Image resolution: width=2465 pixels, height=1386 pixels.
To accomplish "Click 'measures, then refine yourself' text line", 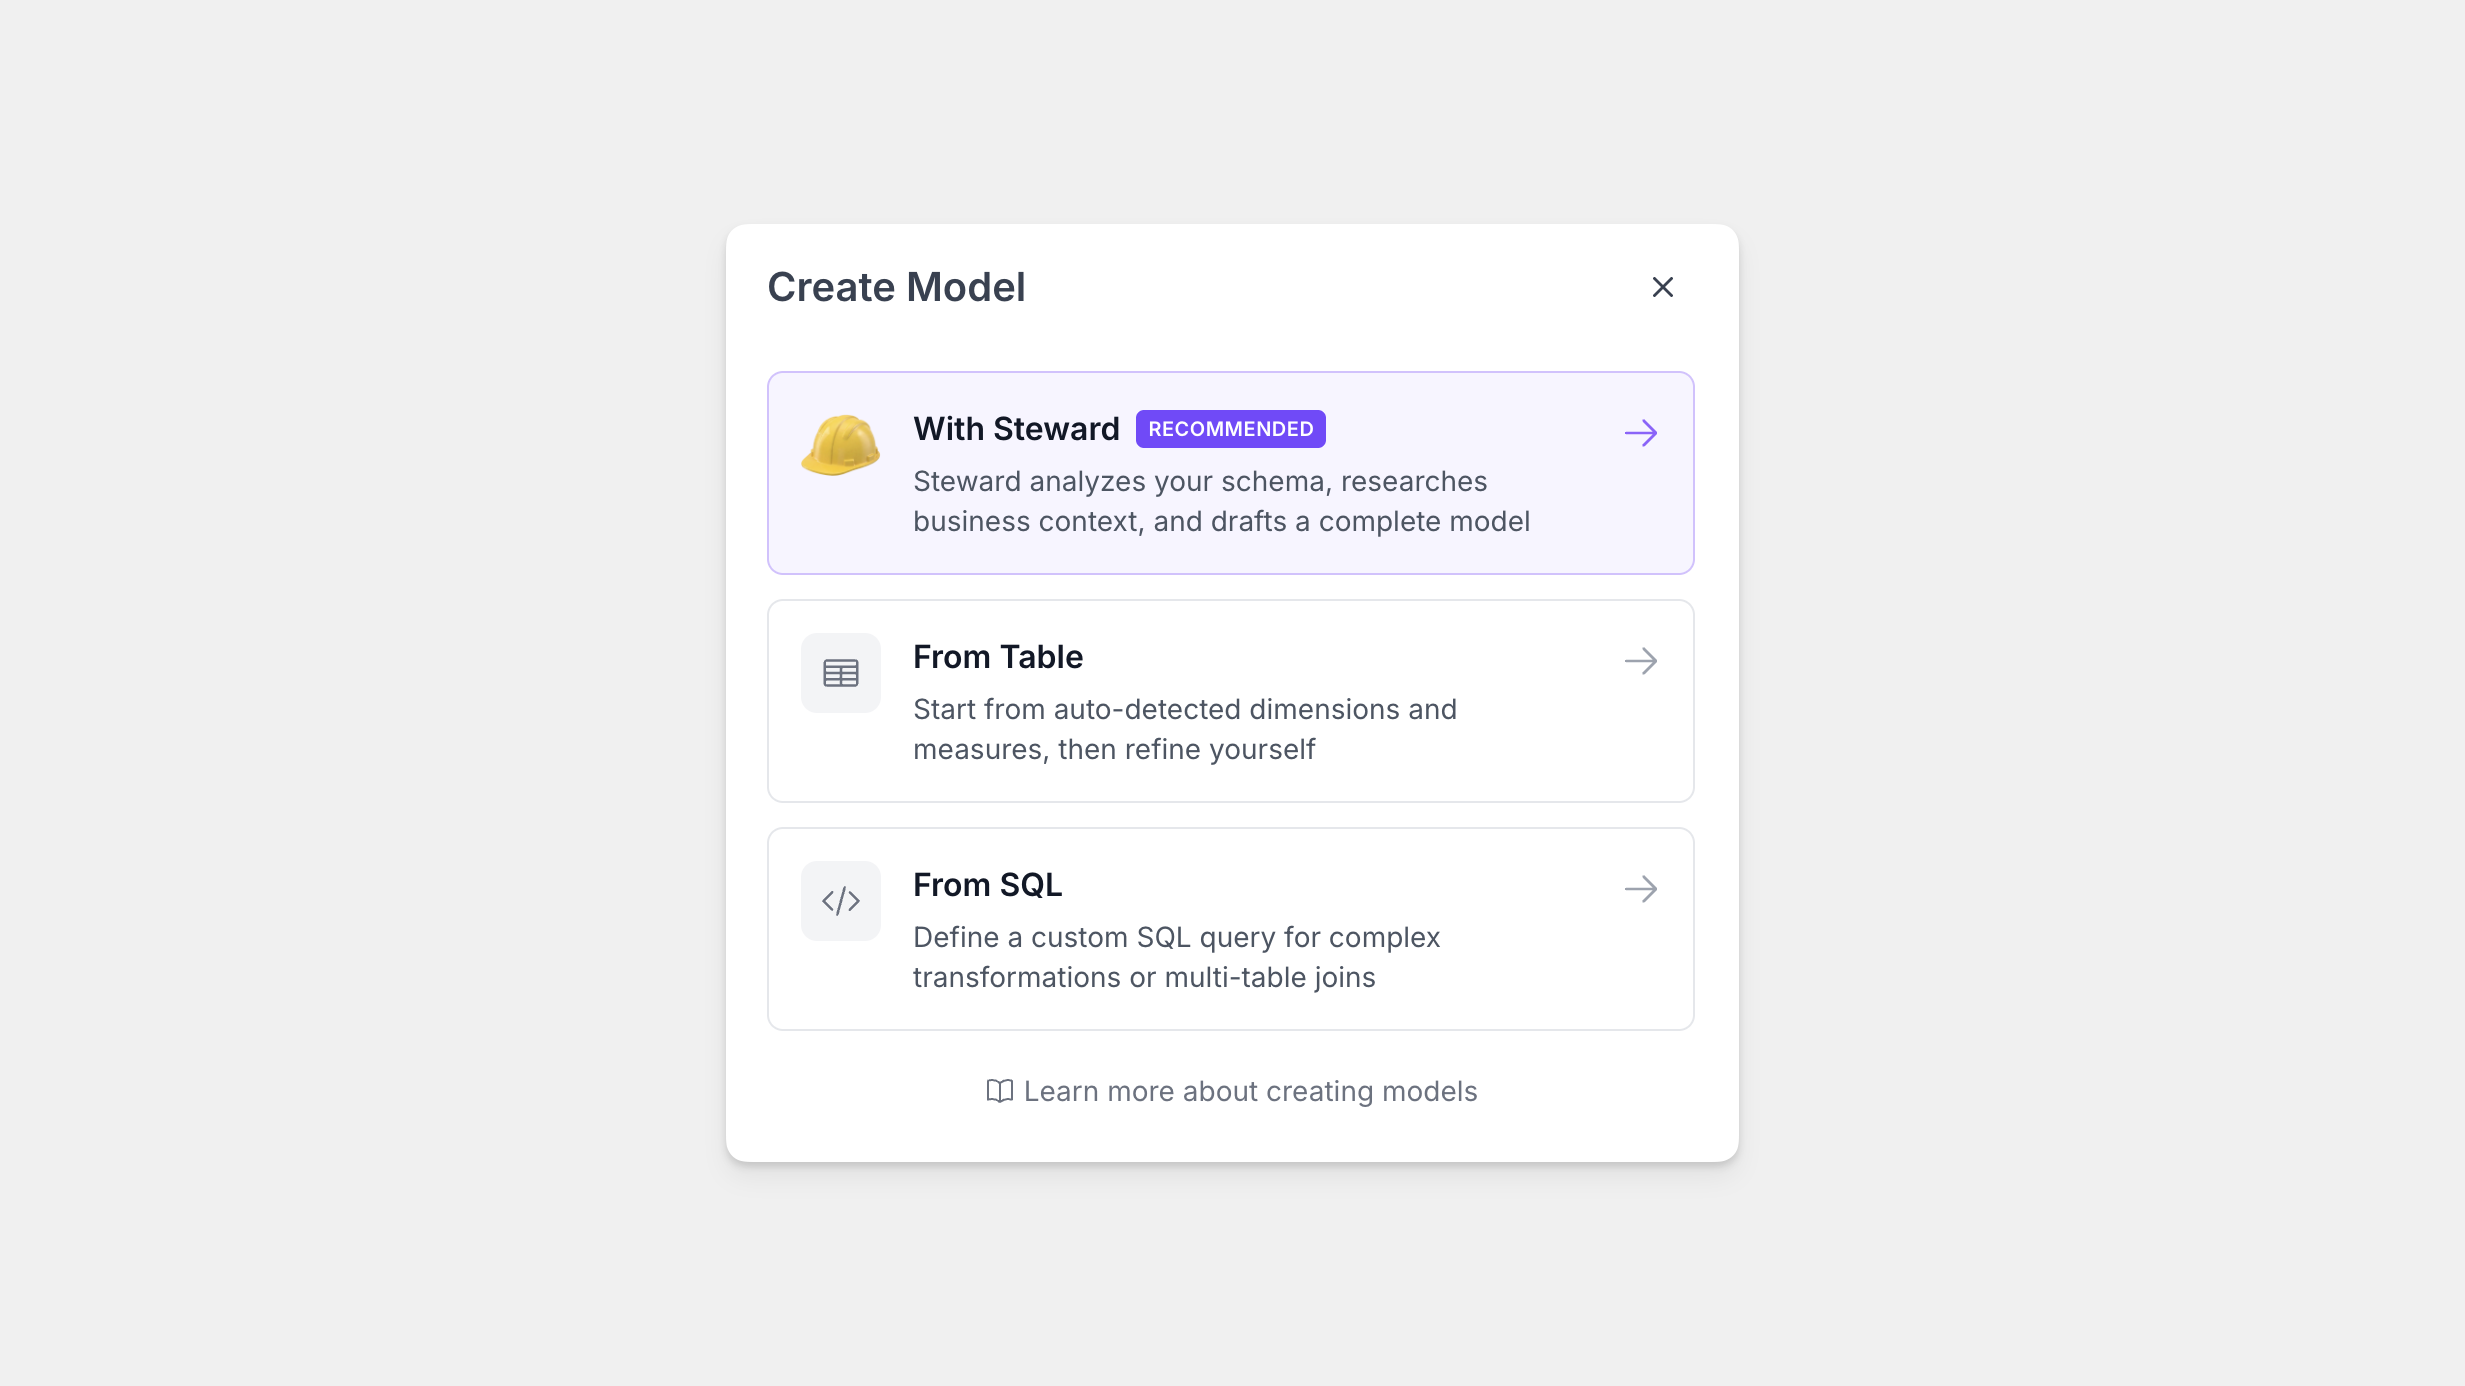I will click(1113, 750).
